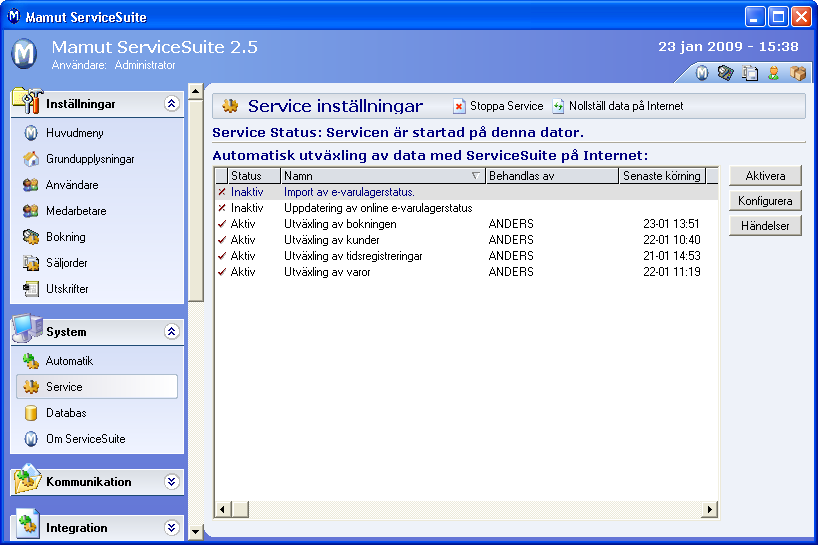Click the Databas cylinder icon
Image resolution: width=818 pixels, height=545 pixels.
(x=31, y=413)
